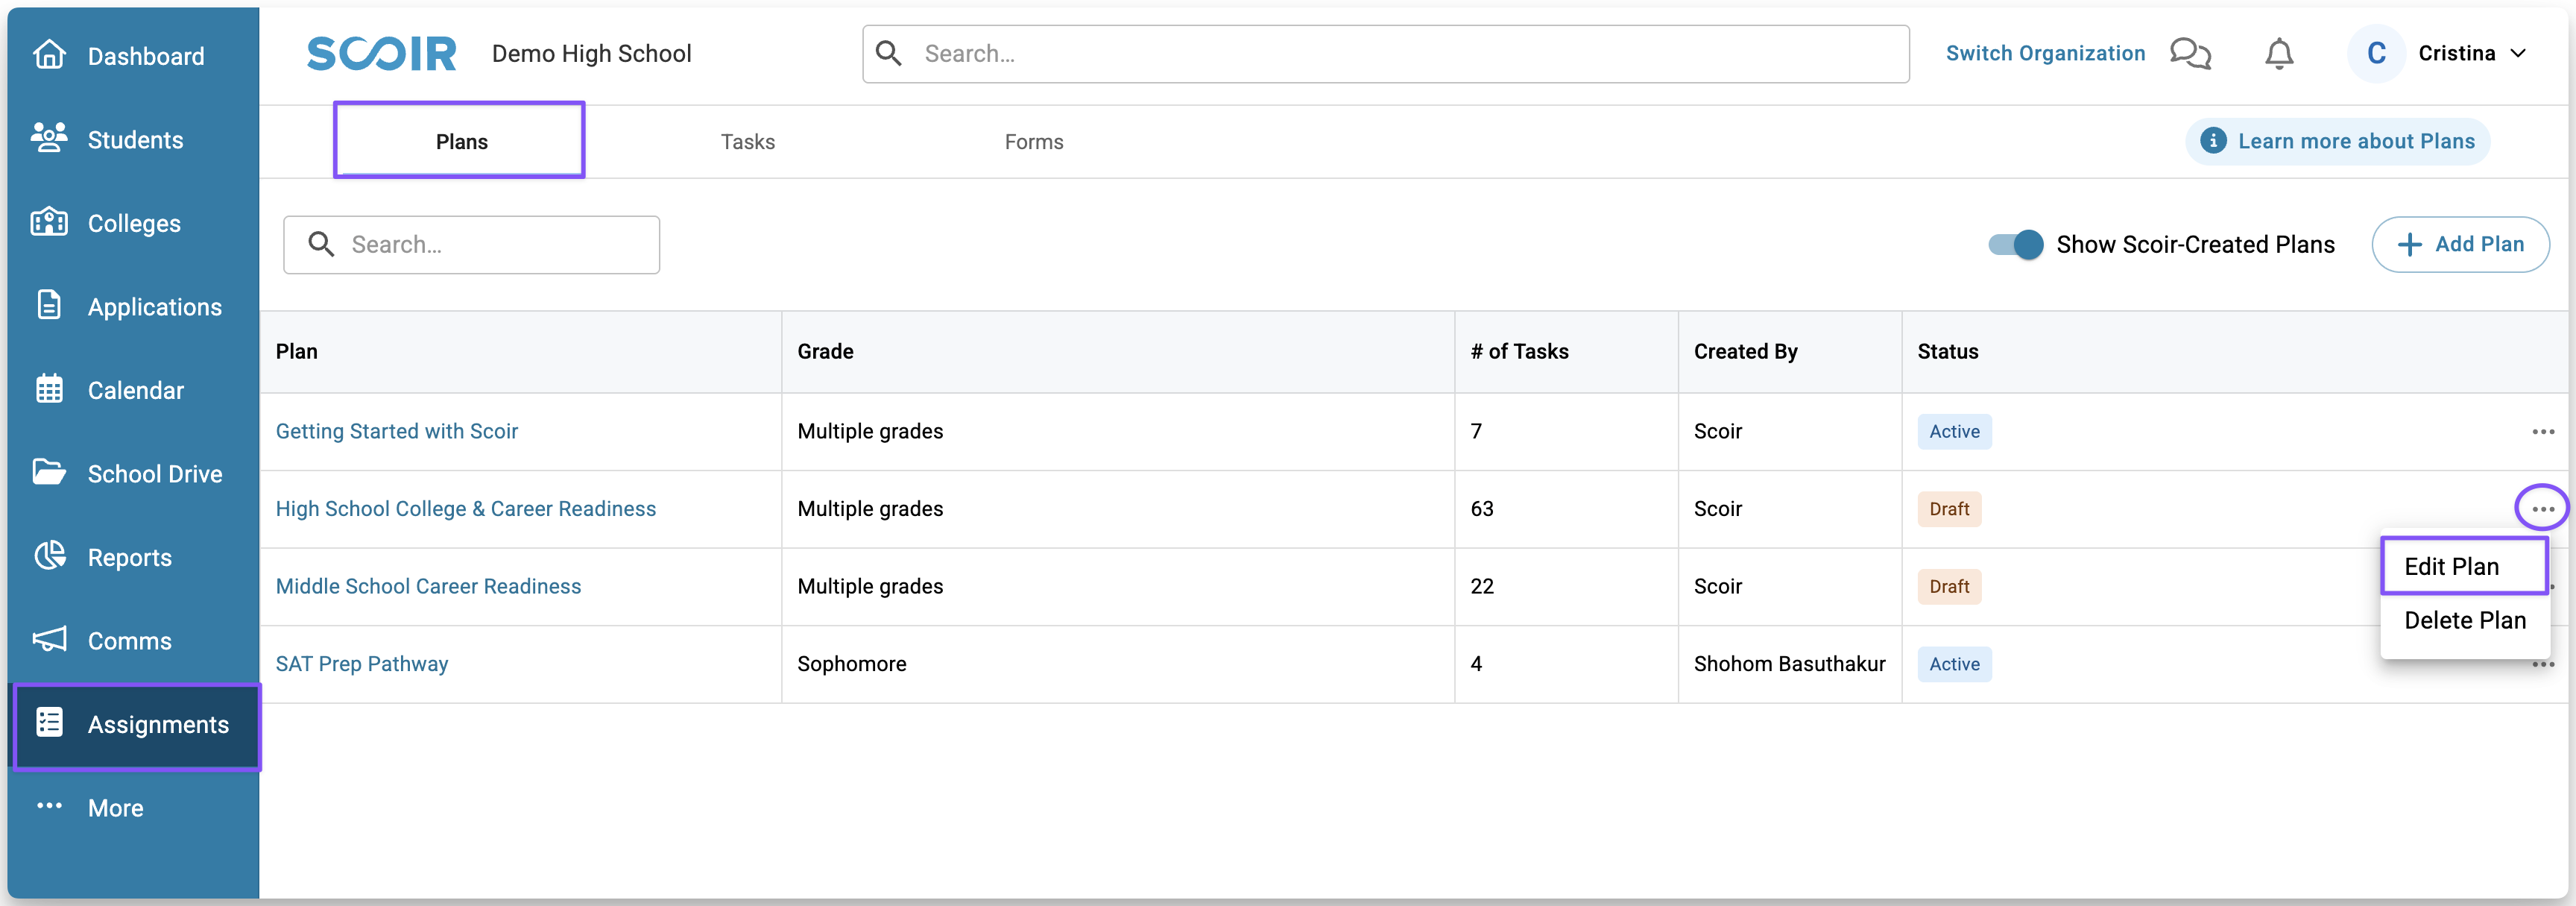This screenshot has width=2576, height=906.
Task: Switch to the Forms tab
Action: click(1033, 142)
